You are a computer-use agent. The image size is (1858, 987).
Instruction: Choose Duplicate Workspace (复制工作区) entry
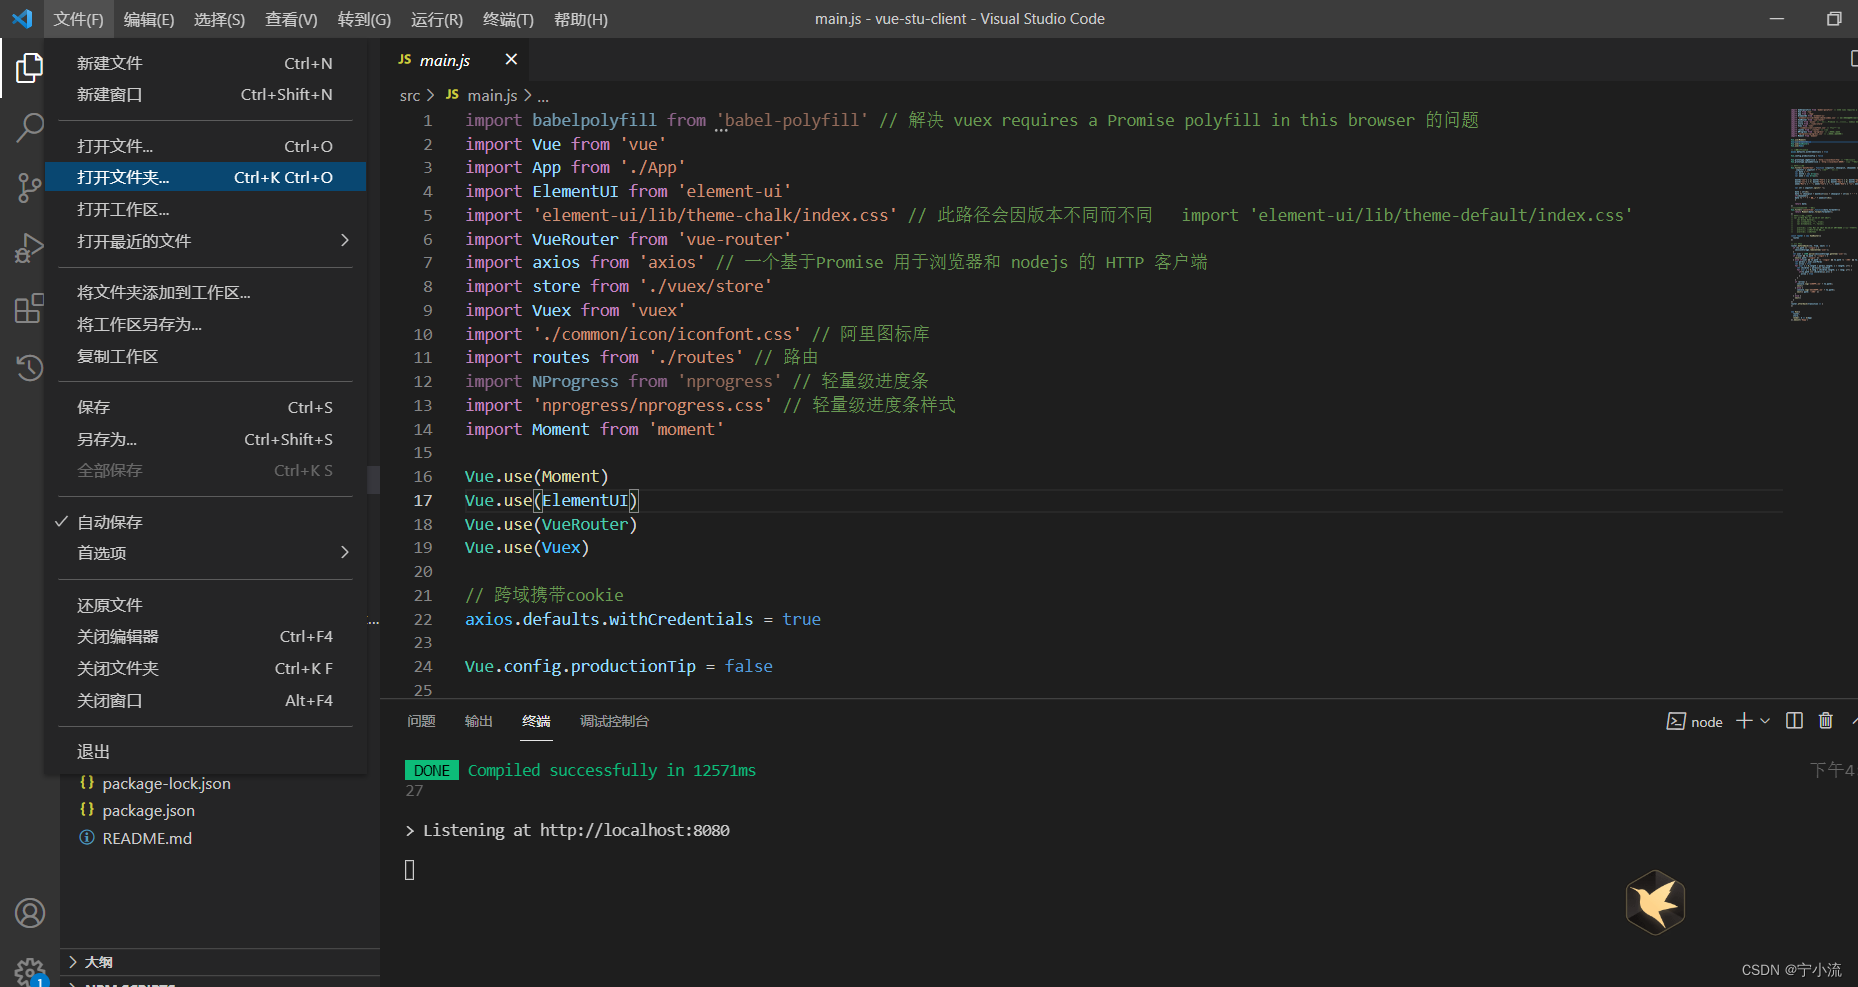[205, 356]
